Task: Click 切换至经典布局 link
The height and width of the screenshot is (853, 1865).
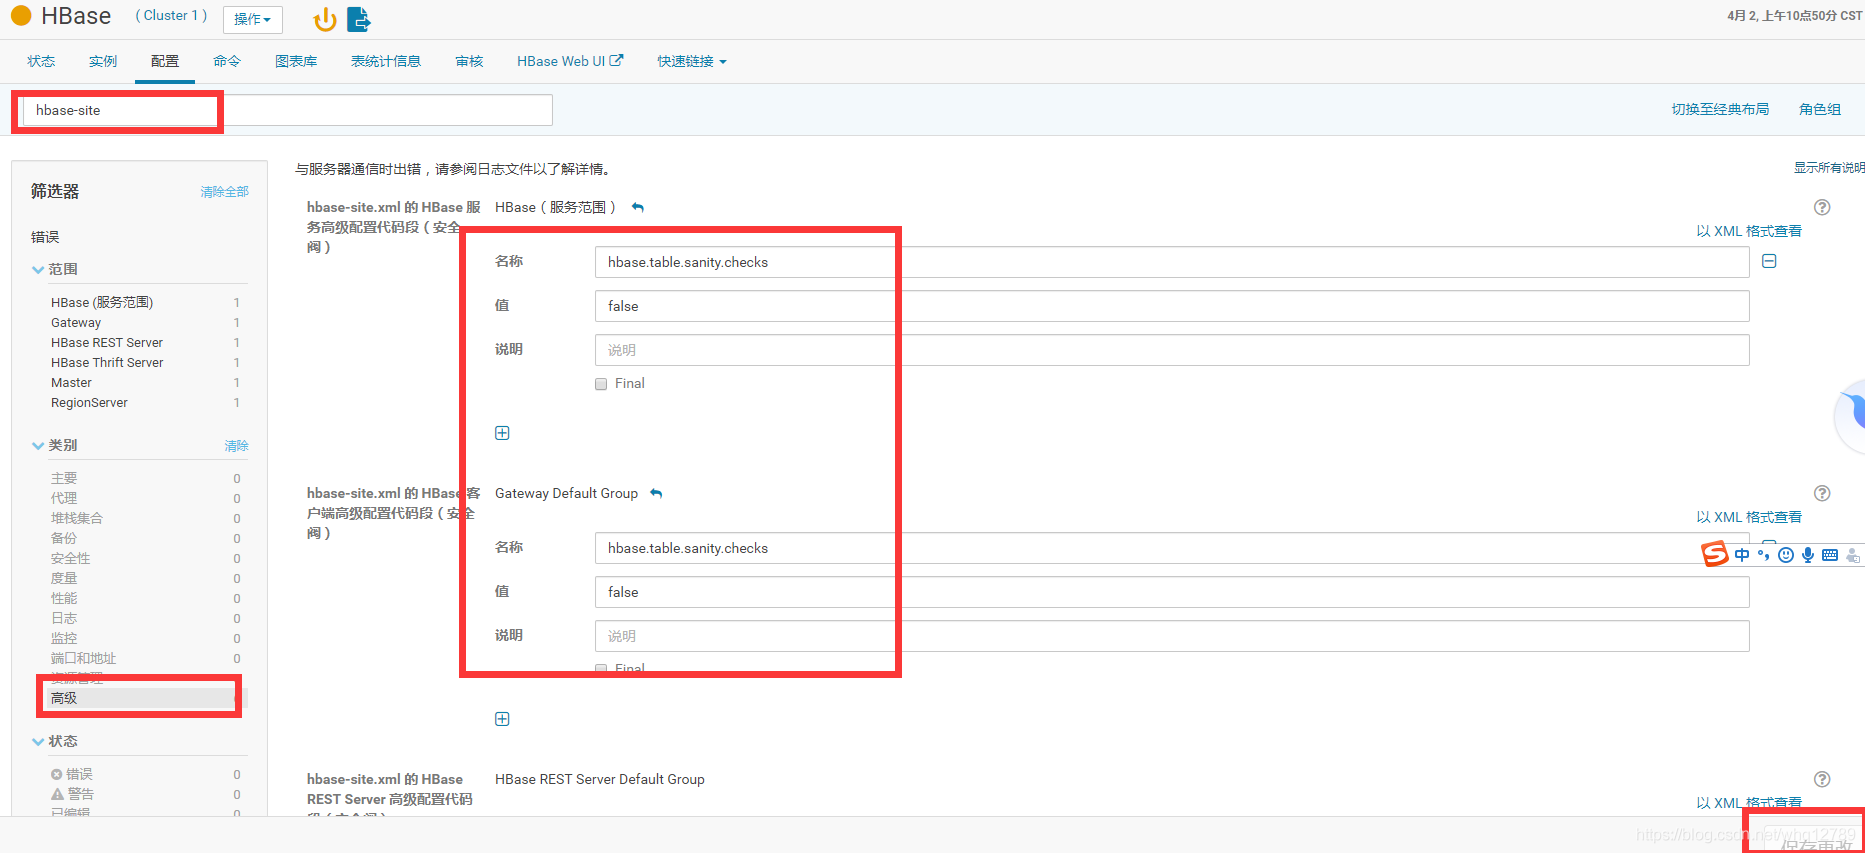Action: coord(1720,109)
